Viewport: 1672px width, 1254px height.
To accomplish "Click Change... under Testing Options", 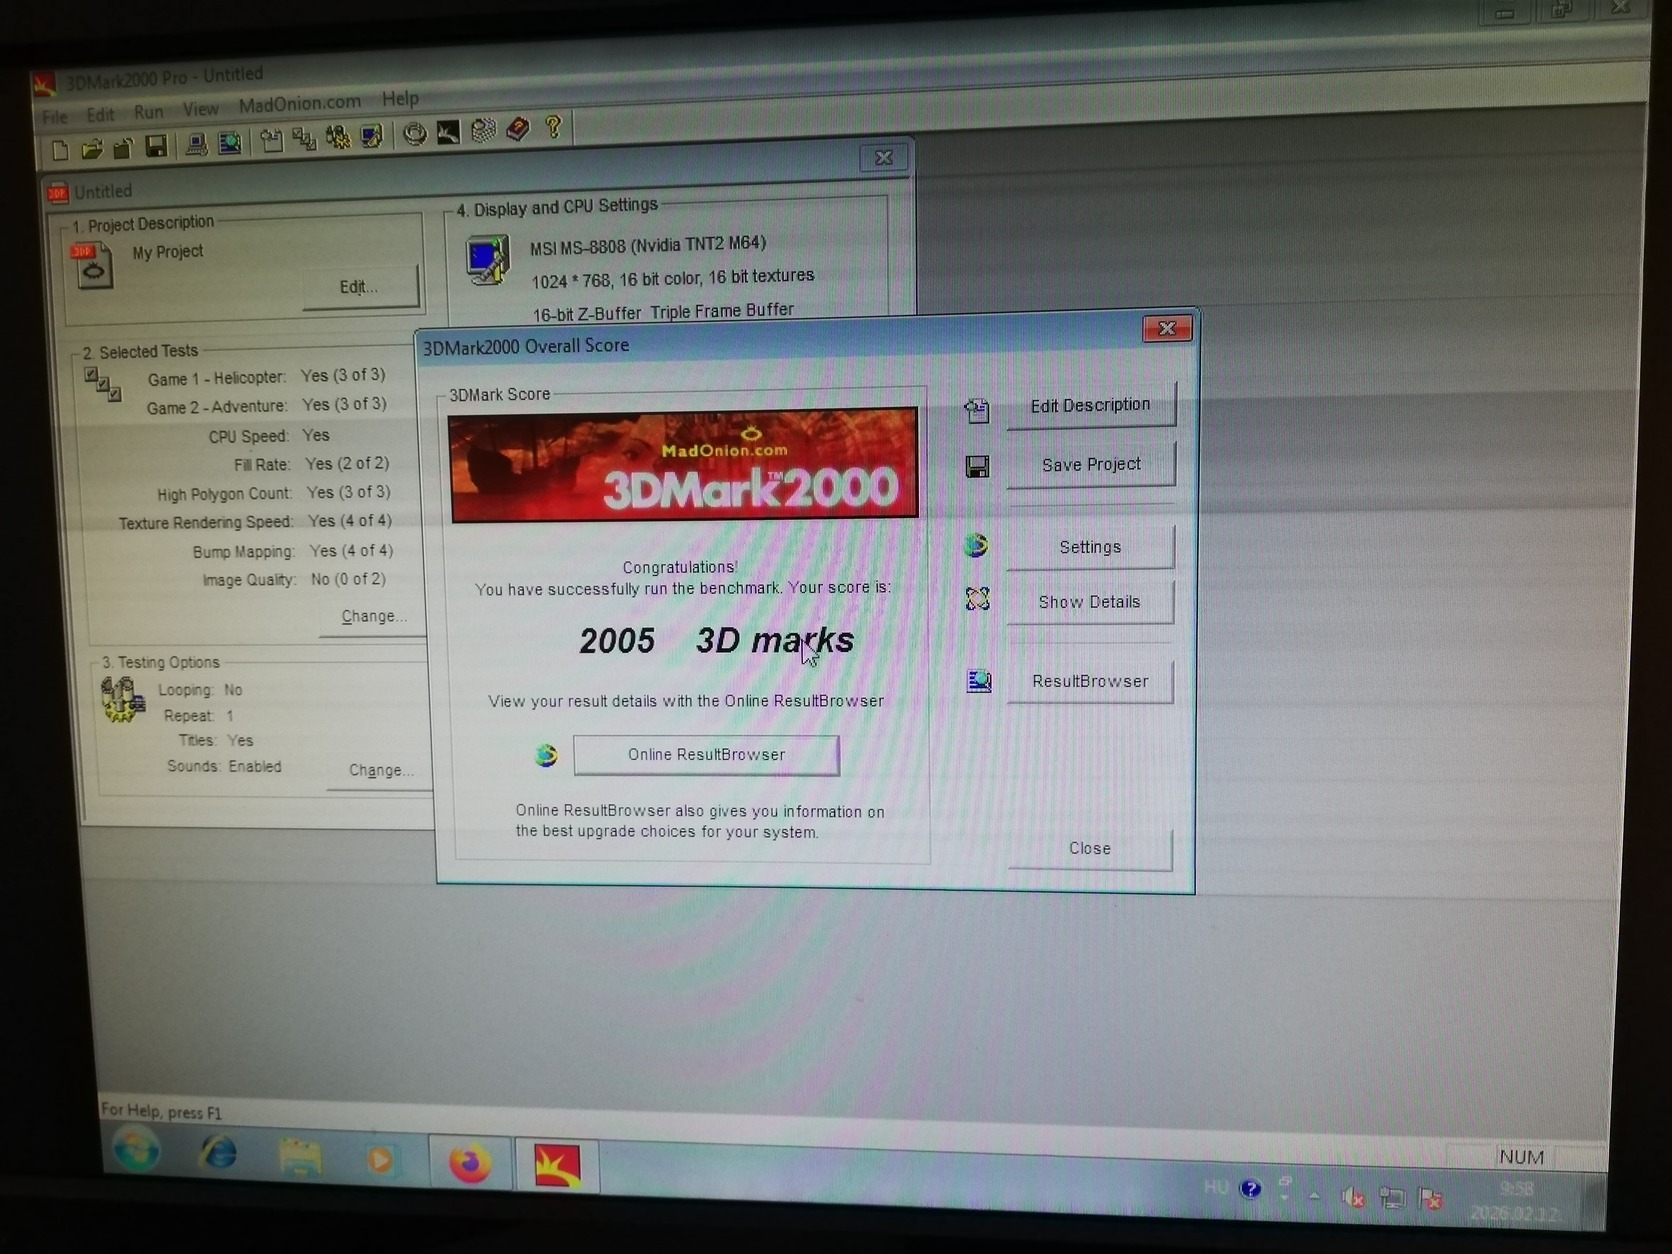I will [x=380, y=770].
